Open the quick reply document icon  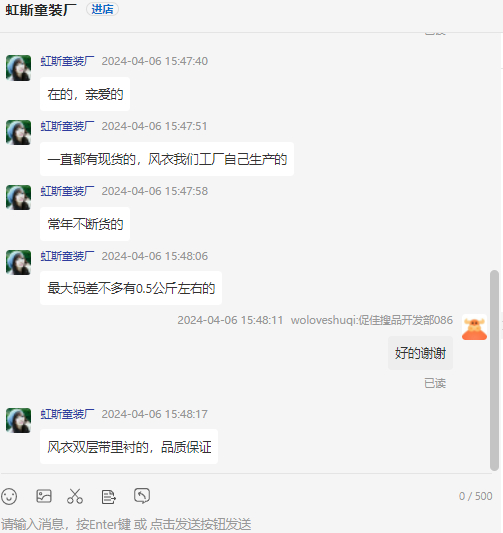tap(108, 497)
